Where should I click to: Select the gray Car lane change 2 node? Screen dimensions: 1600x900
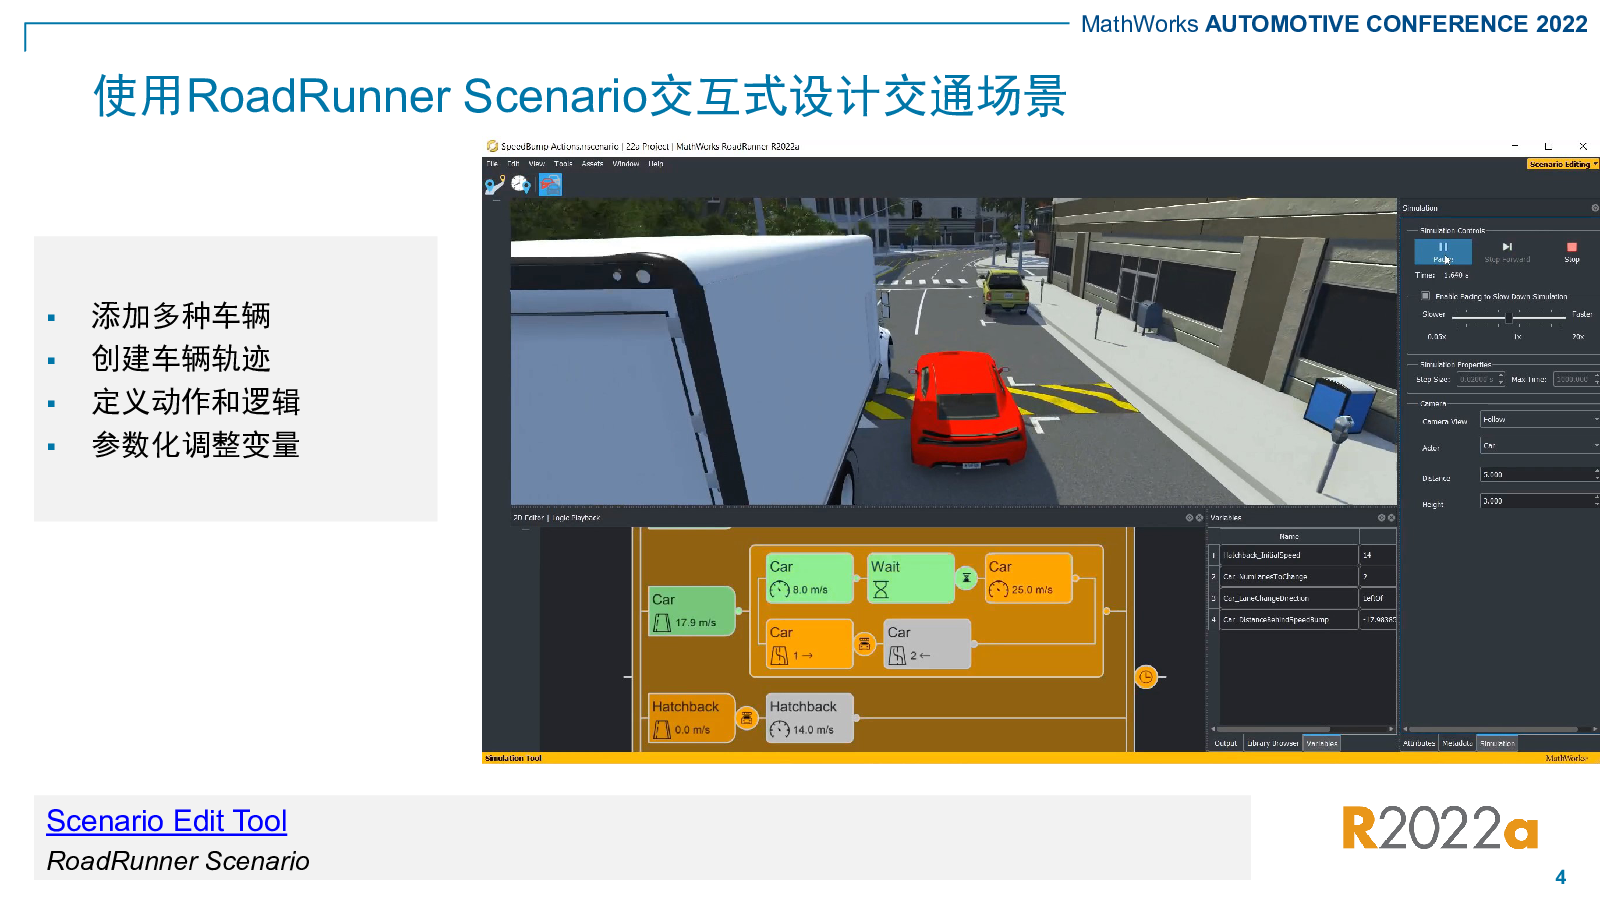click(x=927, y=644)
